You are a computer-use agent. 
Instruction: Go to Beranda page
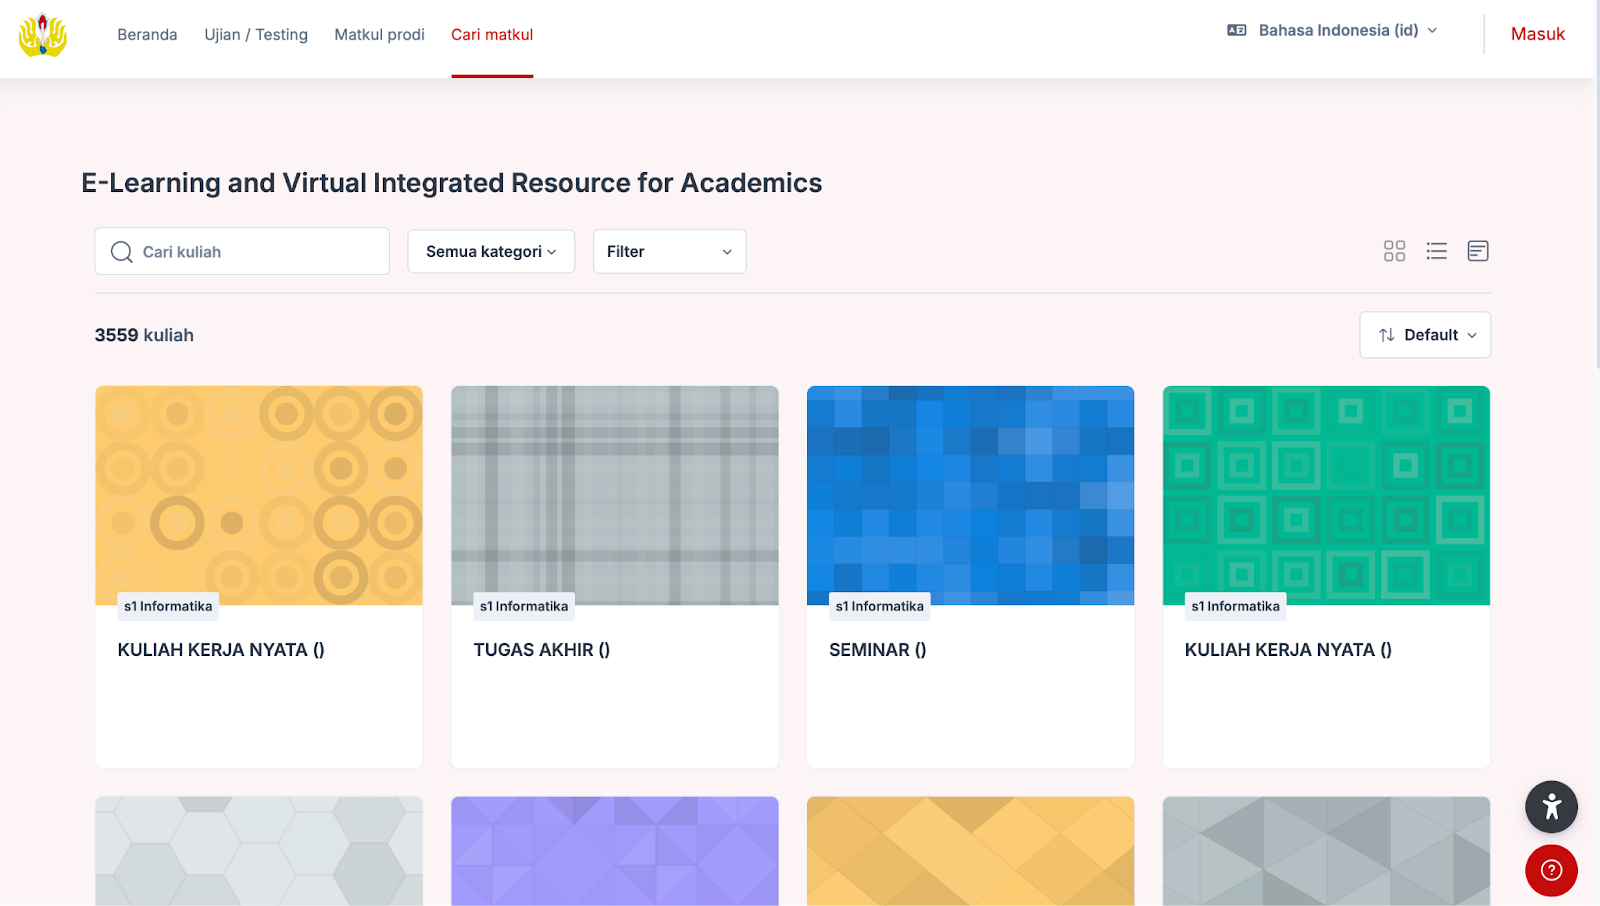click(147, 34)
